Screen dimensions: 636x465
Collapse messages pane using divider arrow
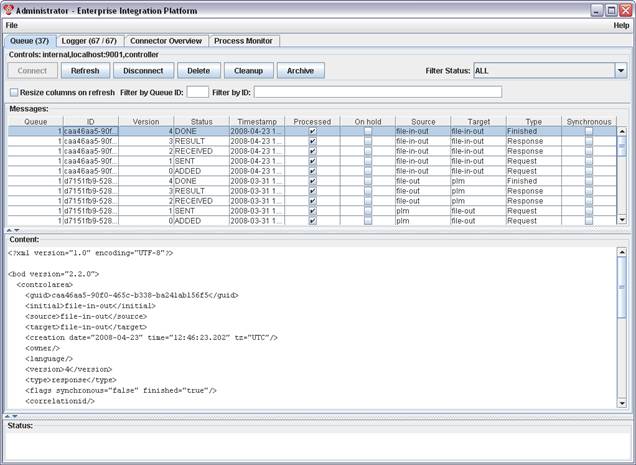click(x=8, y=230)
